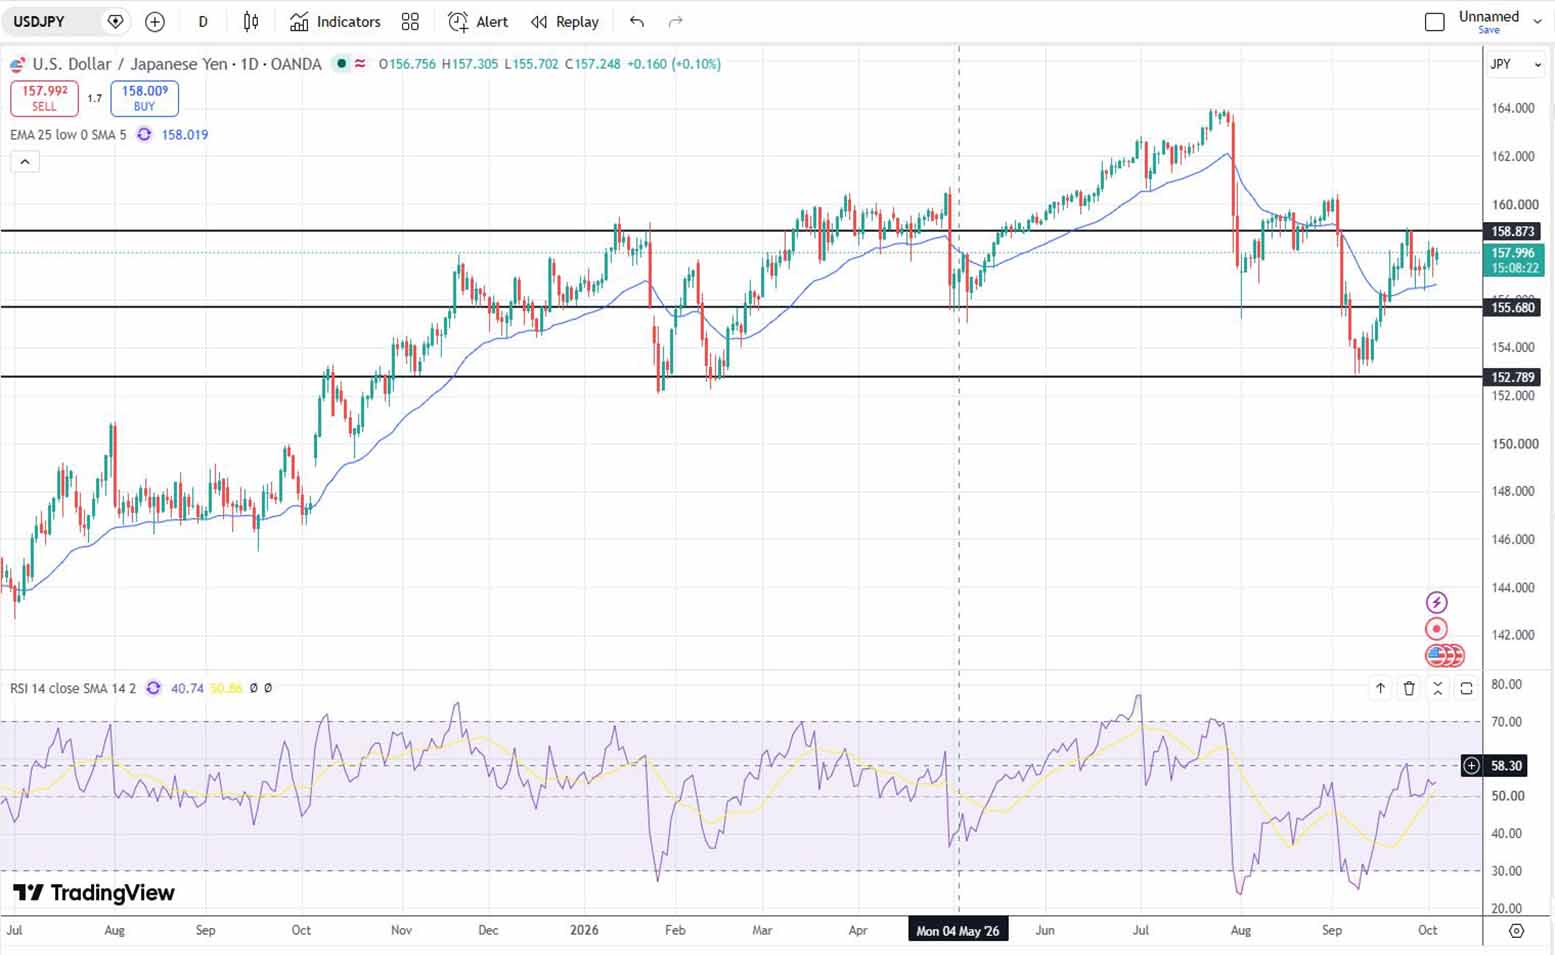Open the indicator templates grid icon
1555x955 pixels.
[x=410, y=21]
